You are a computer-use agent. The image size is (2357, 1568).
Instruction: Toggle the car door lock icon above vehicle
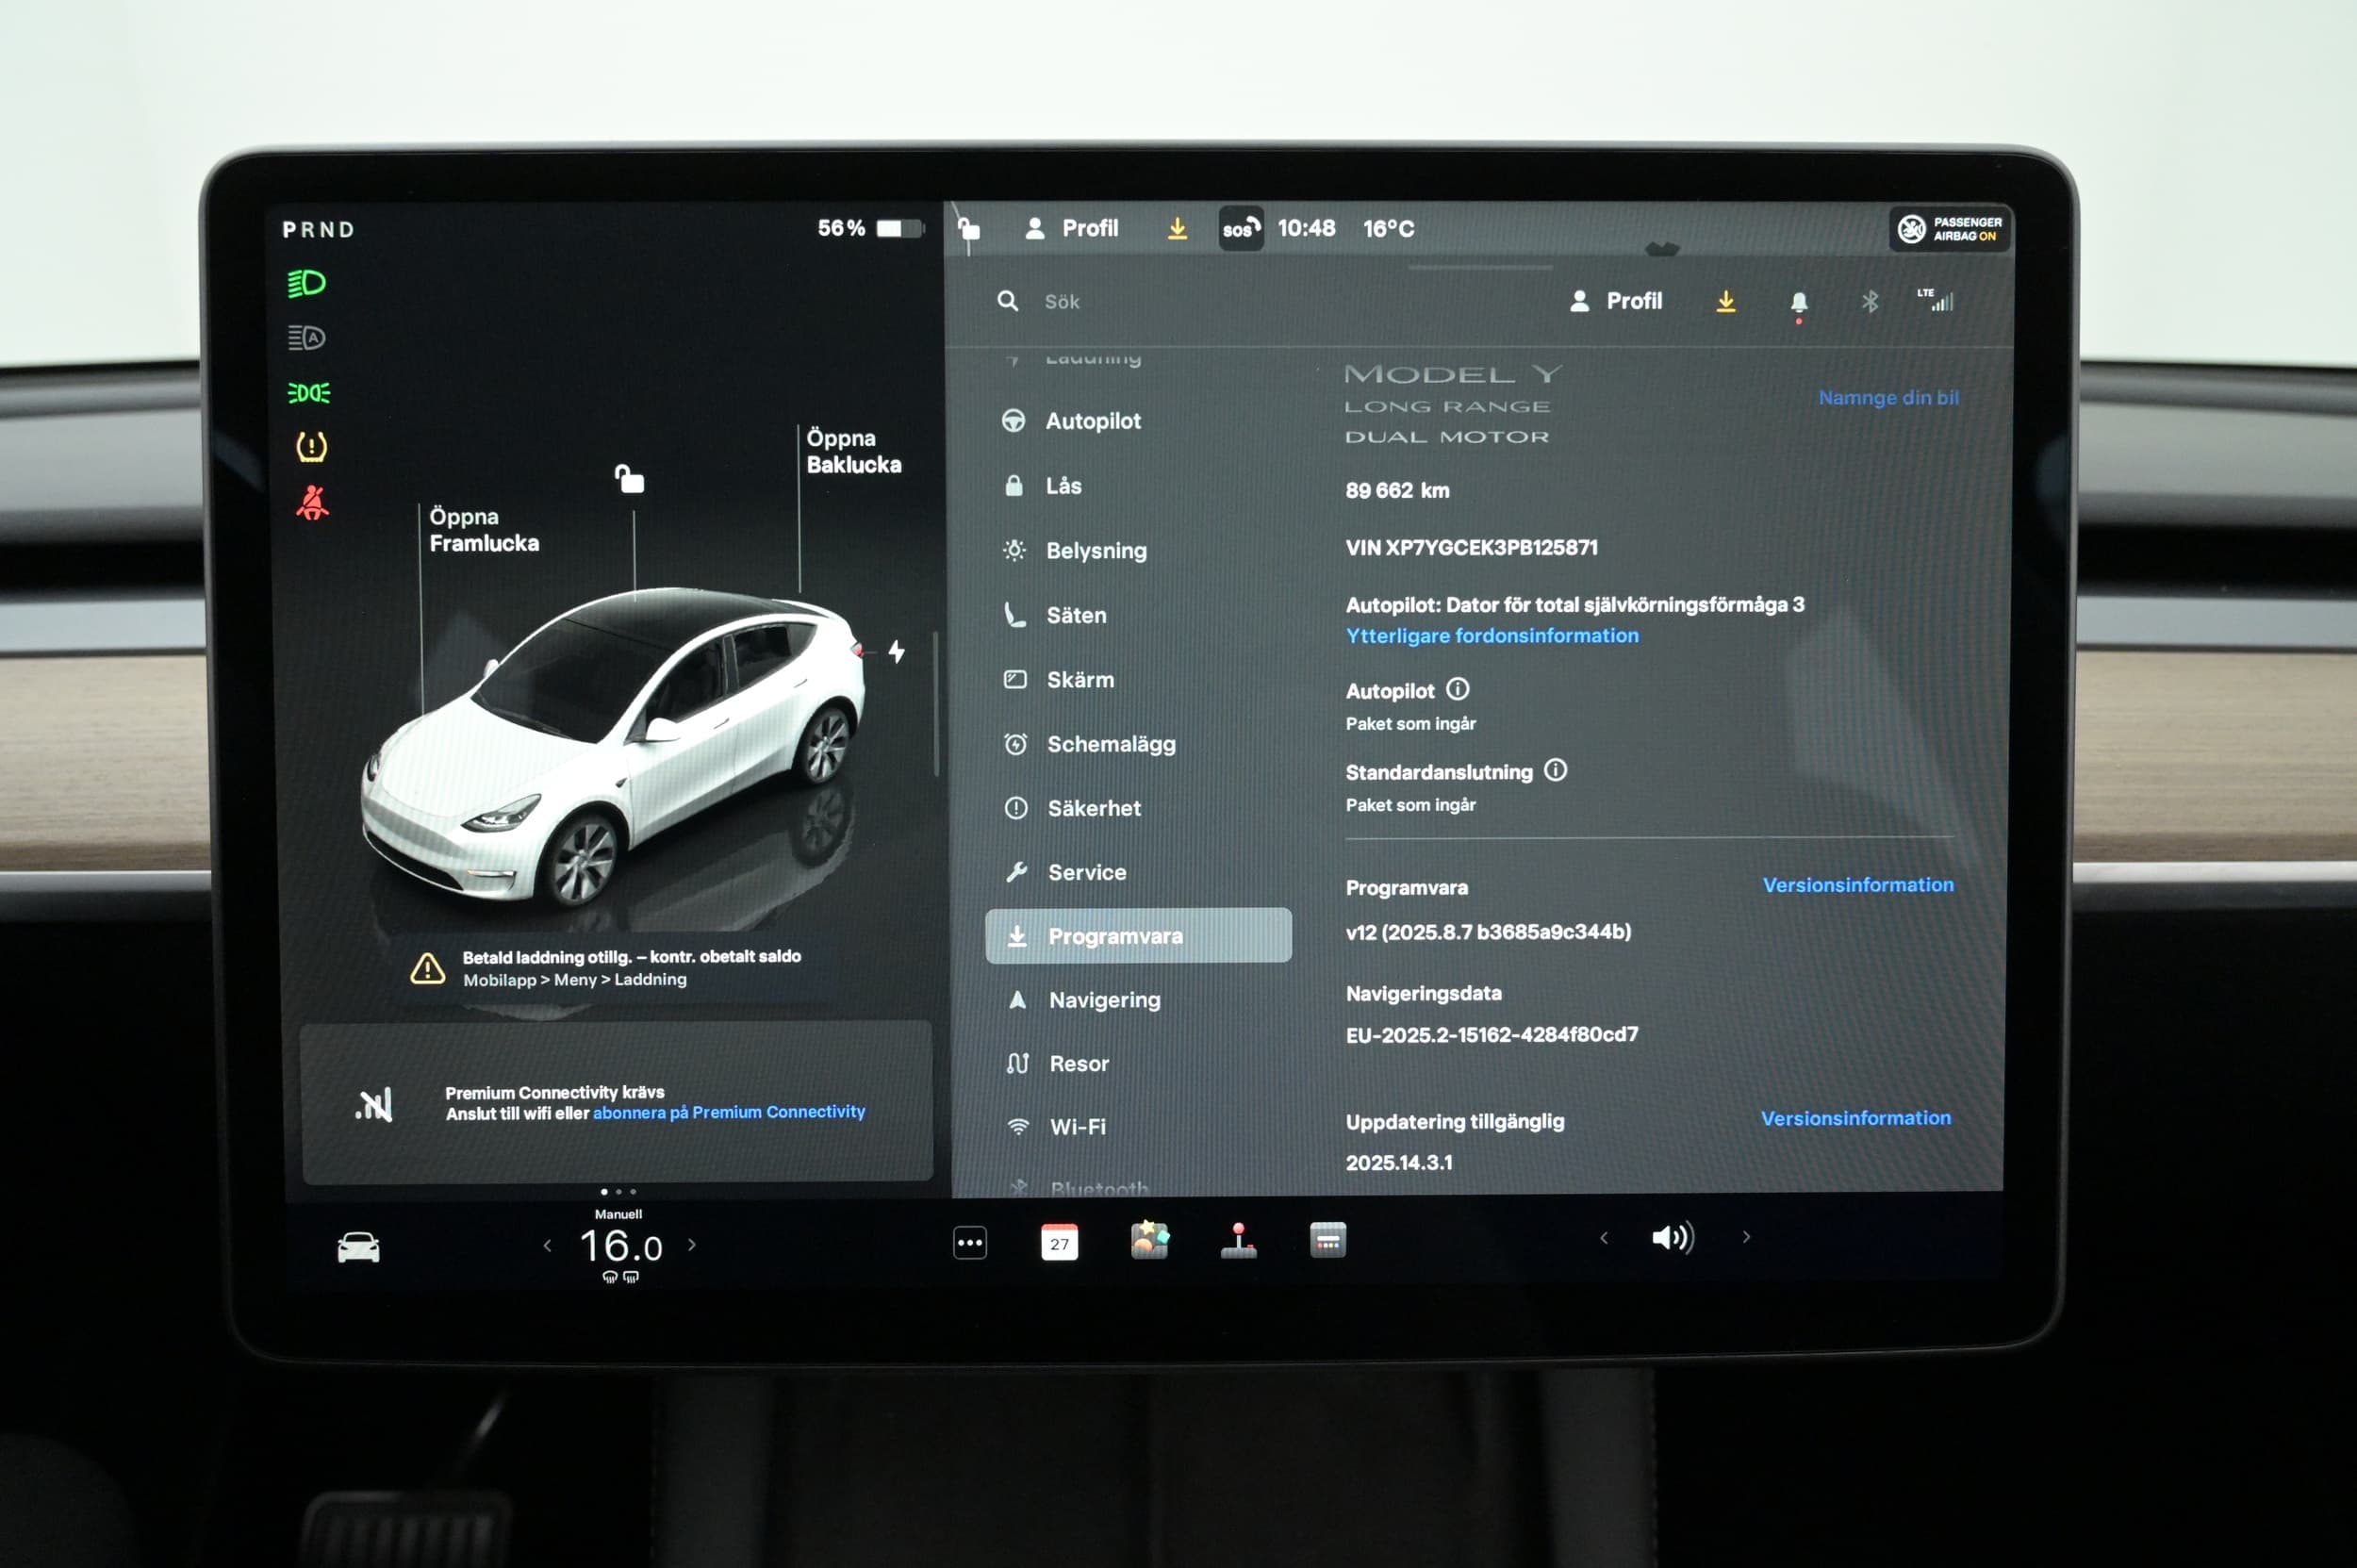point(629,480)
